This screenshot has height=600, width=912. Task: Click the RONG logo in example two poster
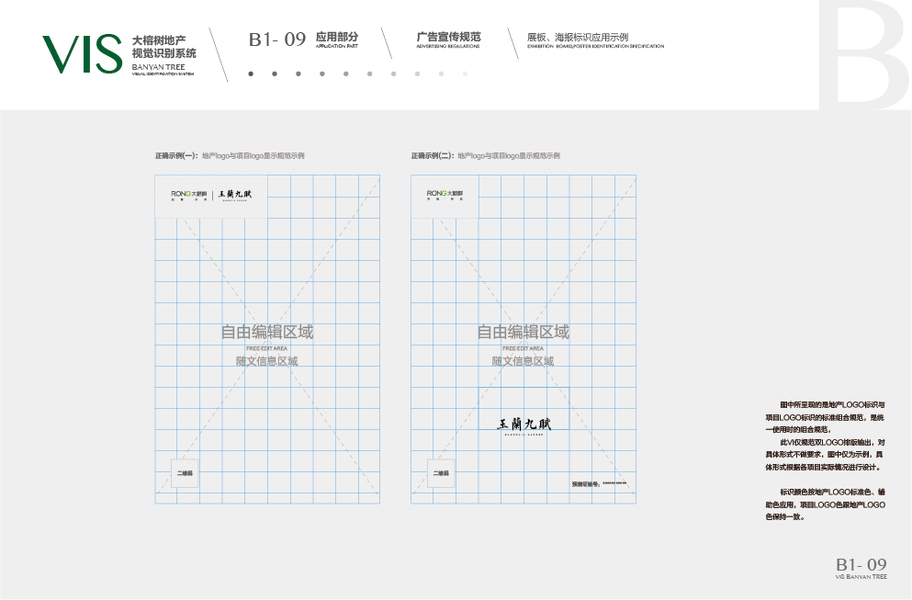point(445,195)
